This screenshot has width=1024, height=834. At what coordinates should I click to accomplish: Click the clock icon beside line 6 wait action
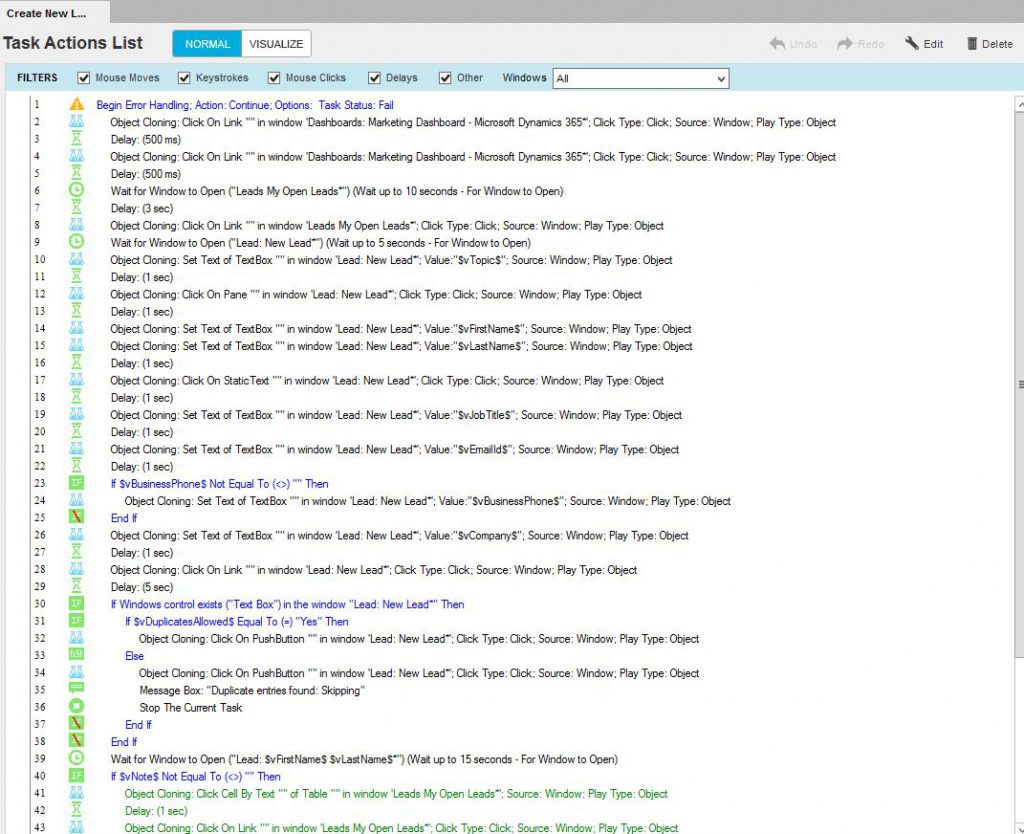pyautogui.click(x=76, y=191)
